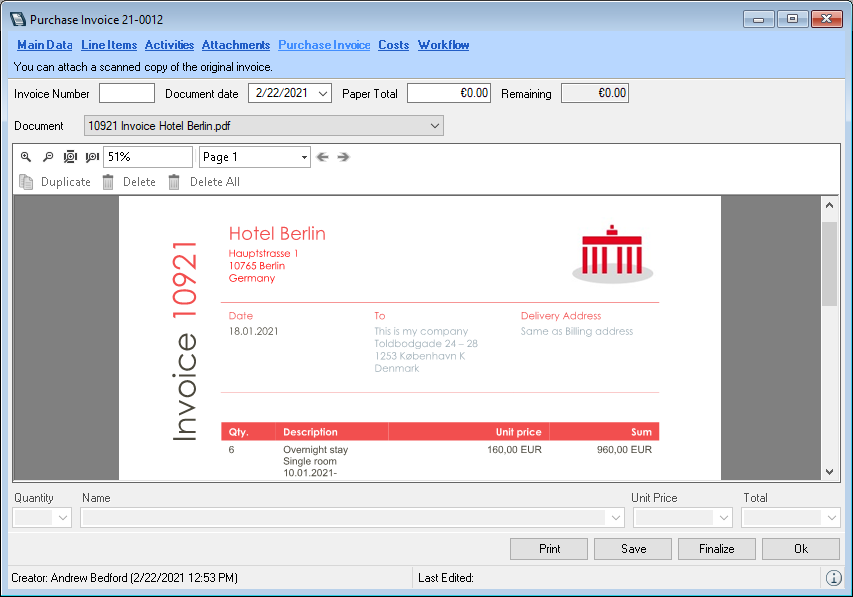Expand the Unit Price dropdown
Viewport: 853px width, 597px height.
pyautogui.click(x=723, y=518)
